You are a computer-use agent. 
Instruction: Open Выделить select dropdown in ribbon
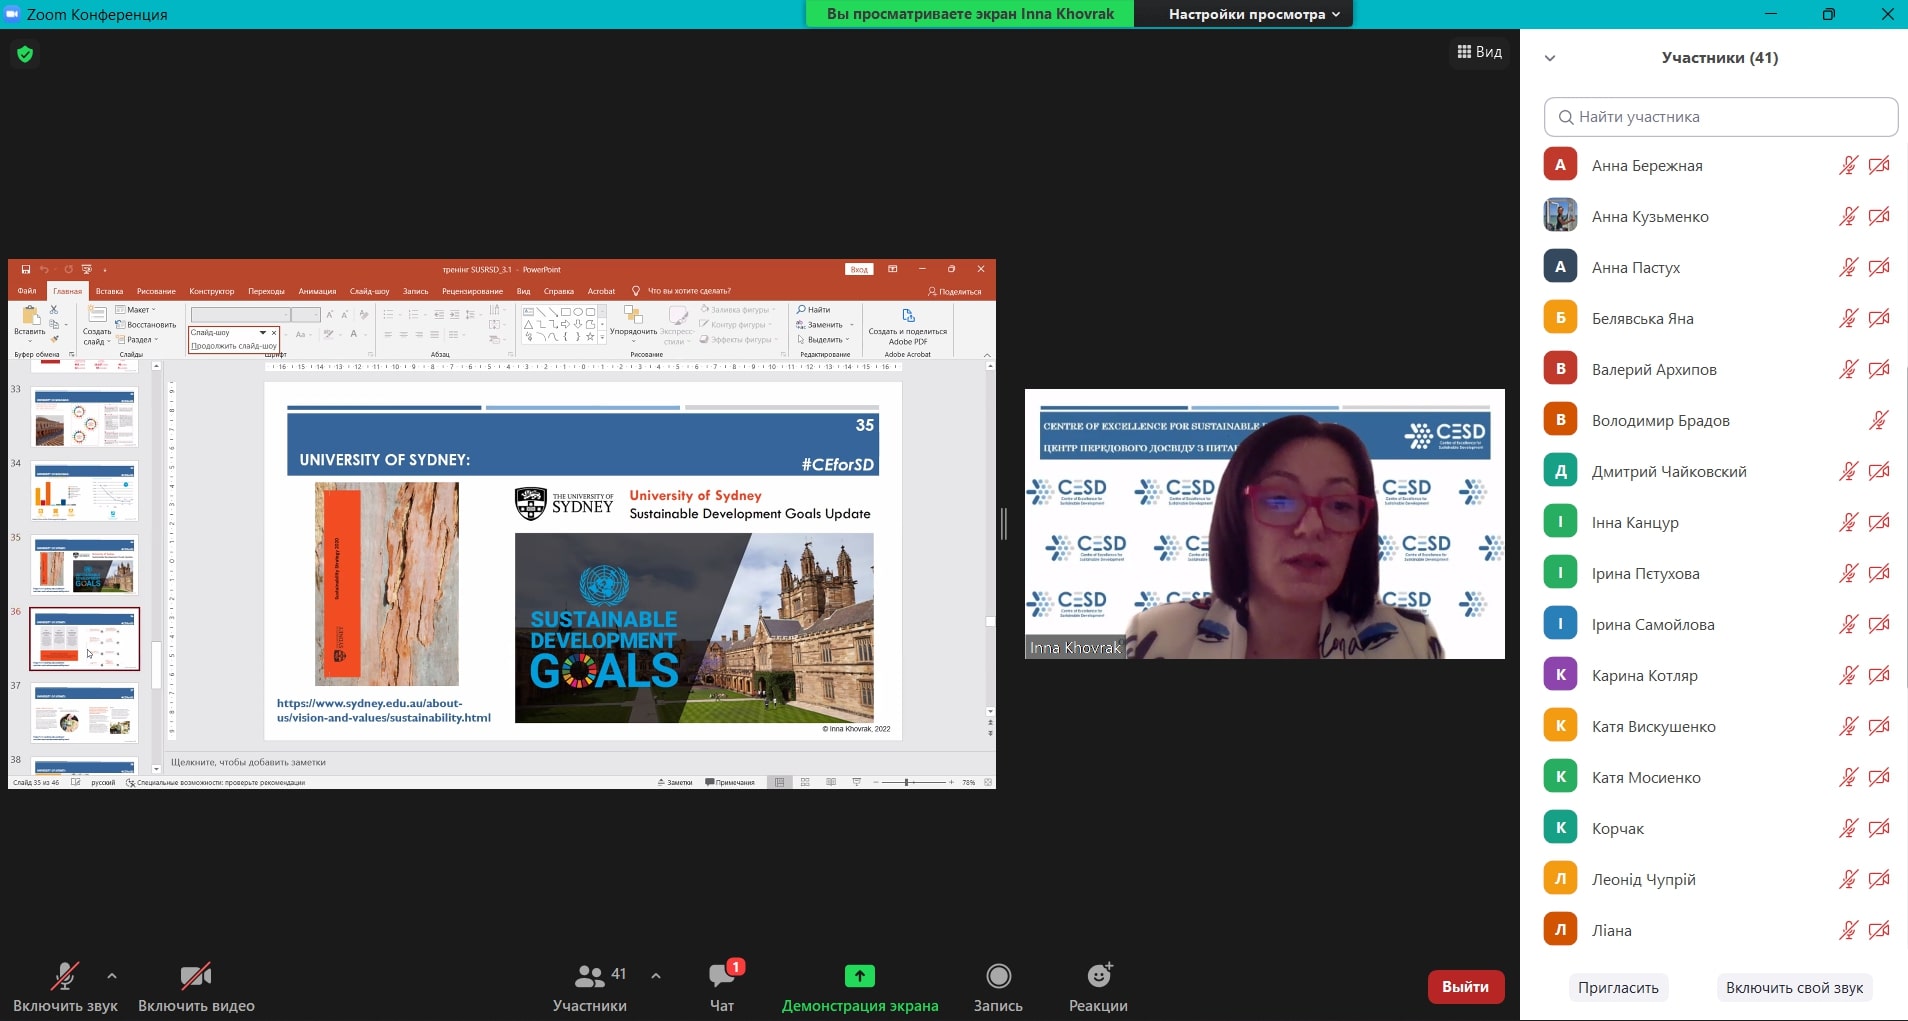[x=824, y=340]
